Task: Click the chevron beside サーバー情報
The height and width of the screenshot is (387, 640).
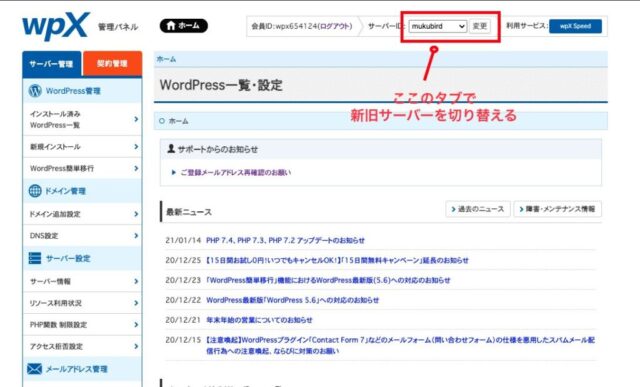Action: [136, 281]
